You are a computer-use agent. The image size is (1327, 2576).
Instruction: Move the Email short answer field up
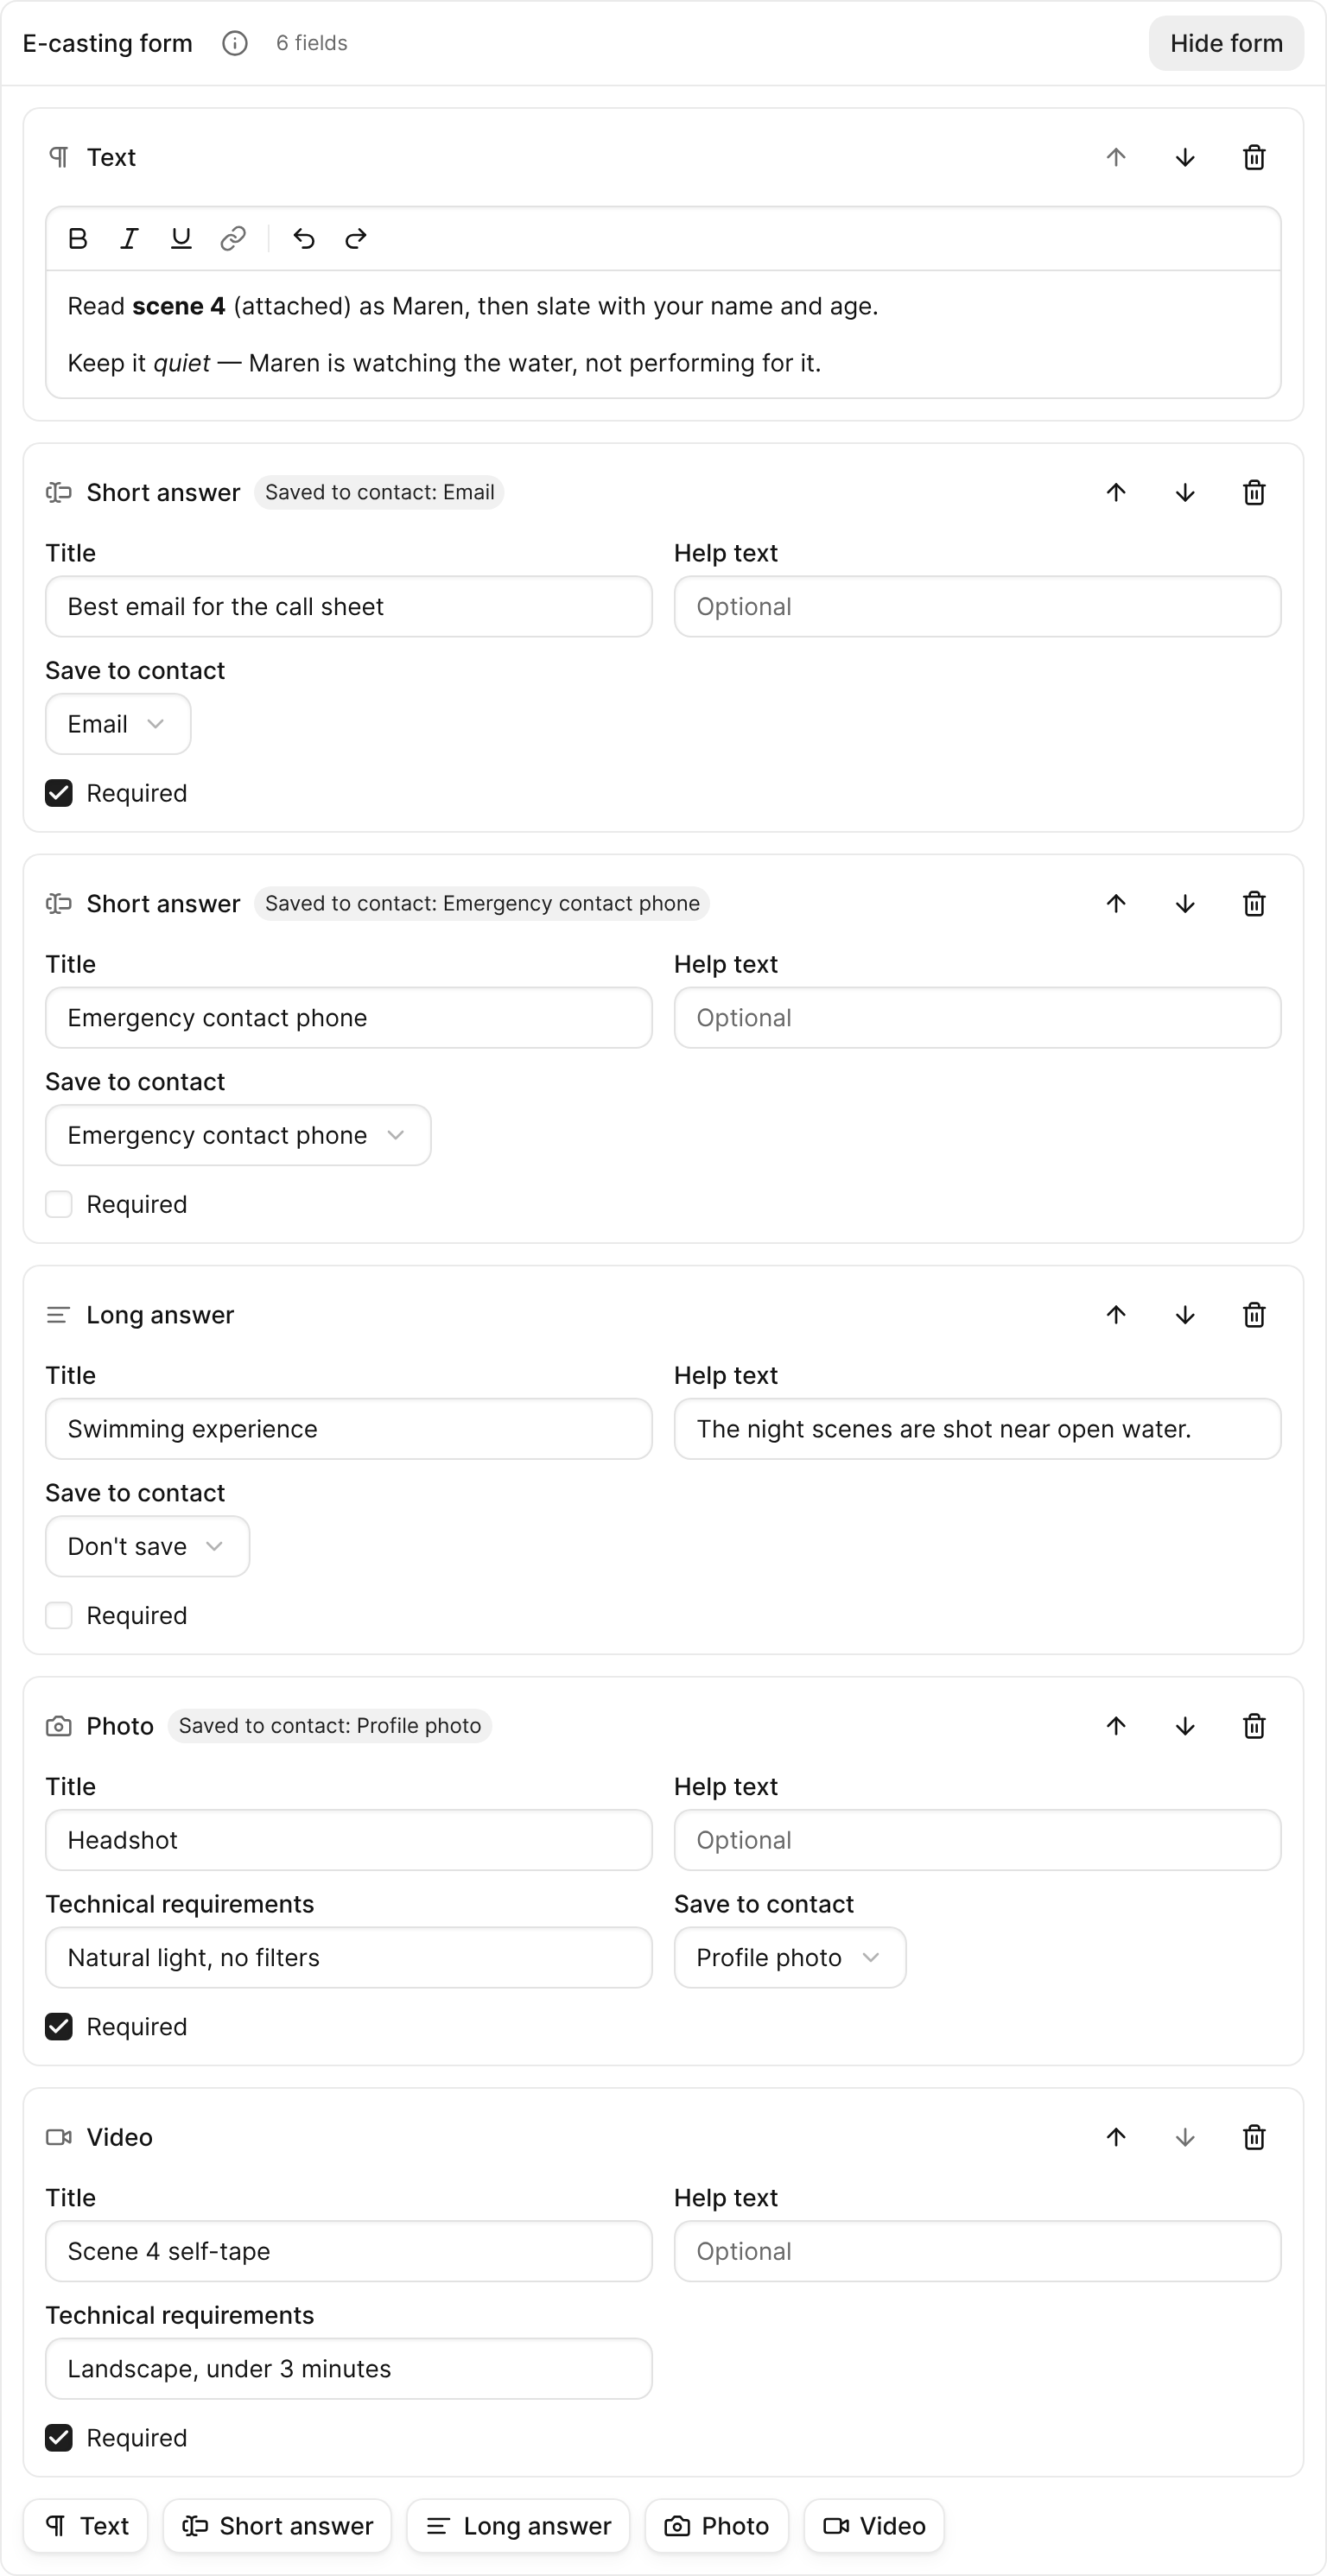tap(1116, 492)
